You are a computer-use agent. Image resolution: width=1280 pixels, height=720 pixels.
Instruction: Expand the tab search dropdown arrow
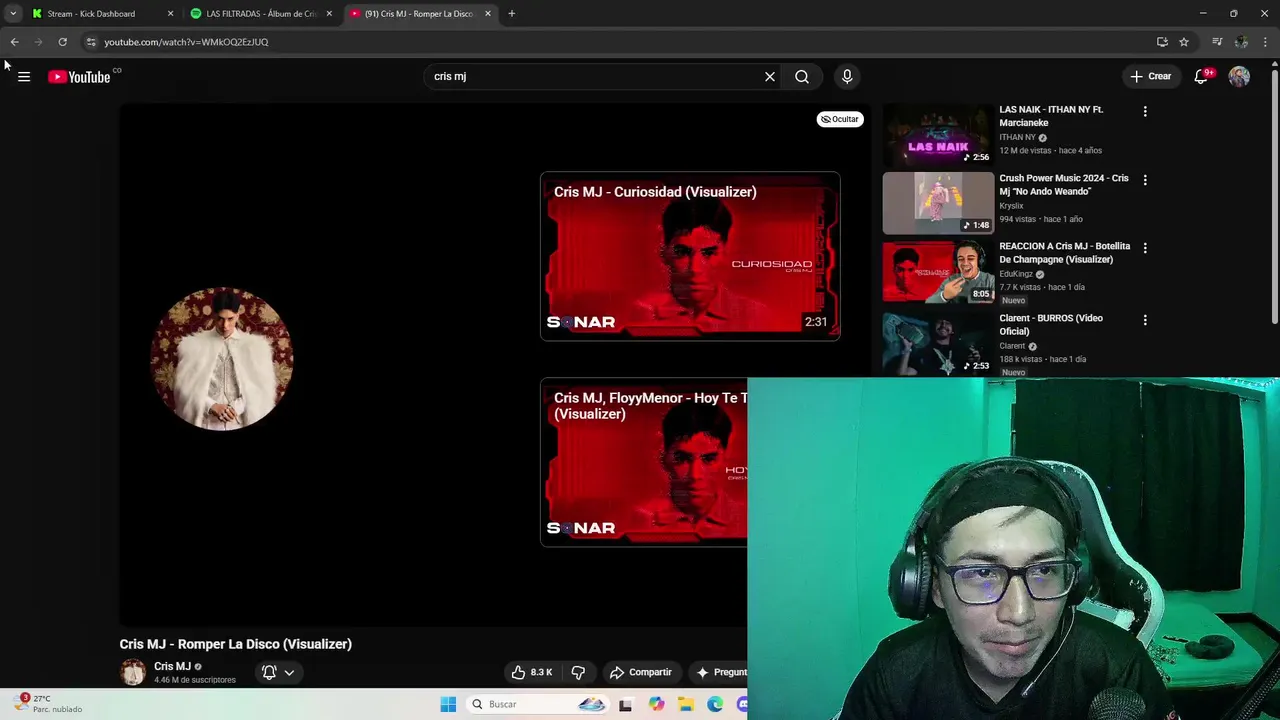coord(12,14)
